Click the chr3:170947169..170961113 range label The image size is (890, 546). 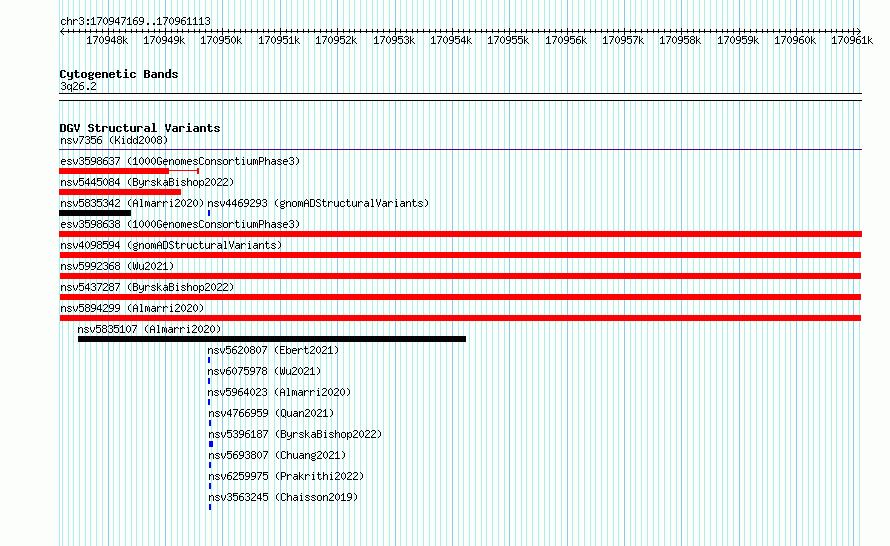pyautogui.click(x=135, y=21)
